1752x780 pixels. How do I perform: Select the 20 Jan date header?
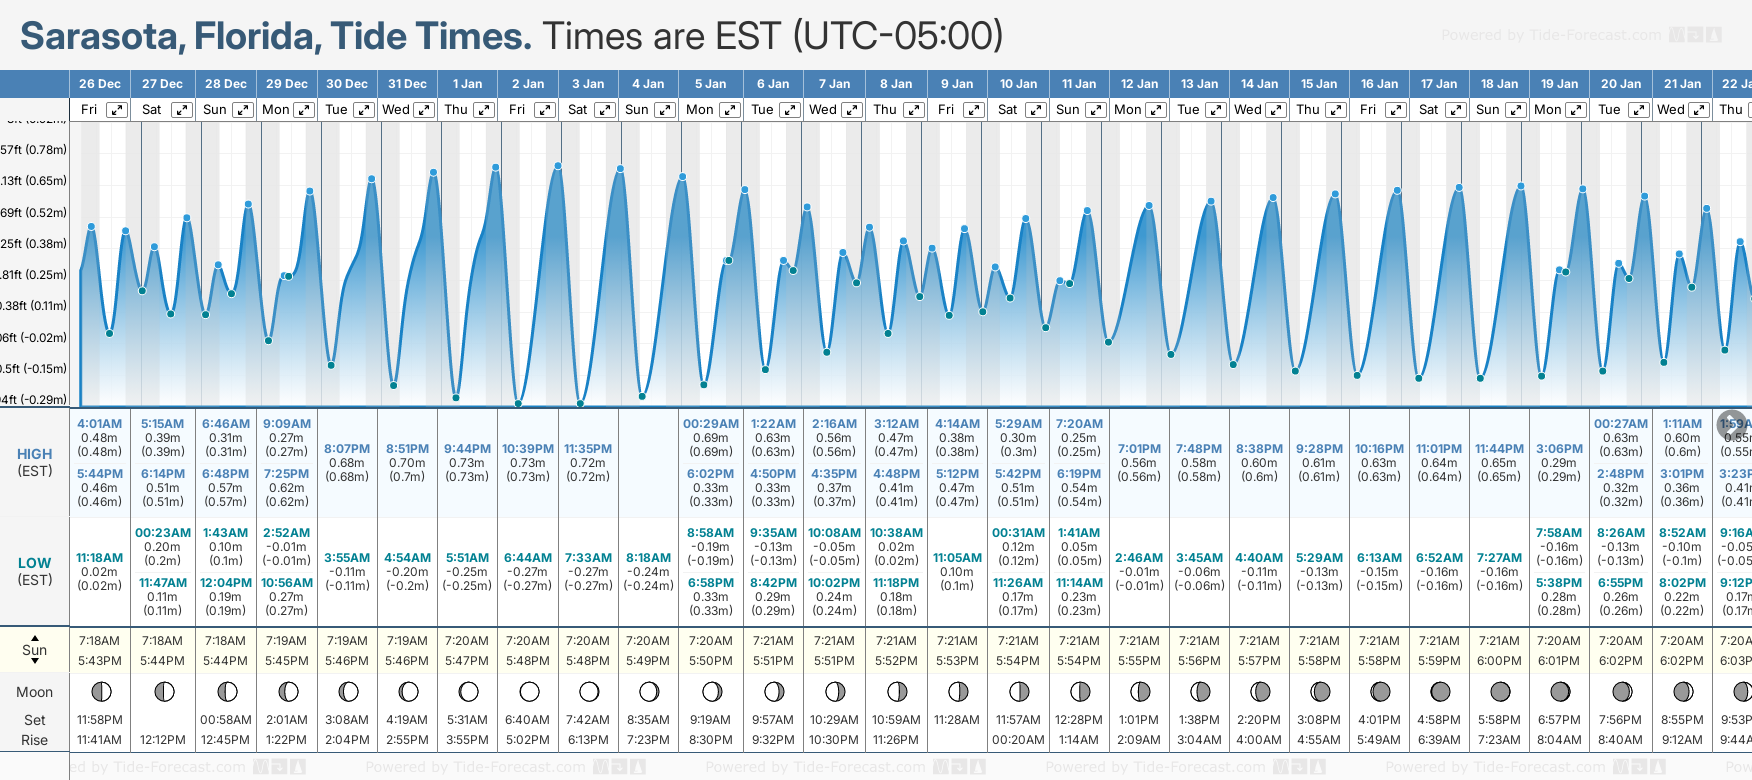[x=1620, y=84]
